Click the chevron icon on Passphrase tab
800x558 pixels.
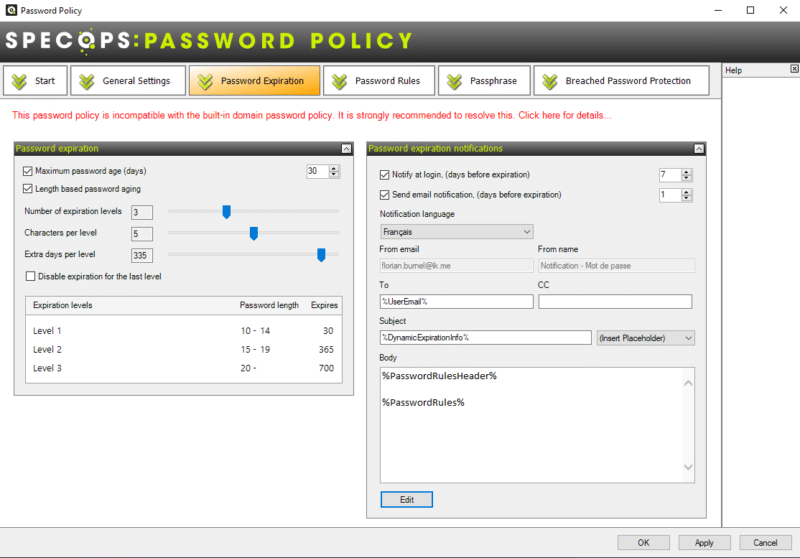click(454, 81)
